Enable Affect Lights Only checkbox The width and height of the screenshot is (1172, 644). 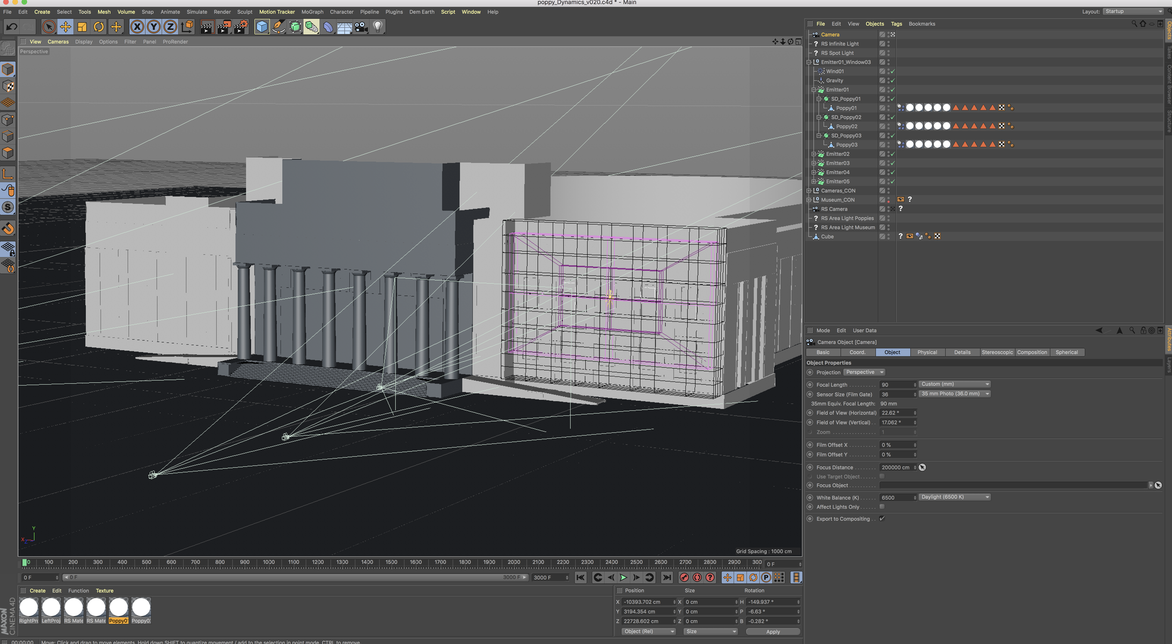pos(881,507)
